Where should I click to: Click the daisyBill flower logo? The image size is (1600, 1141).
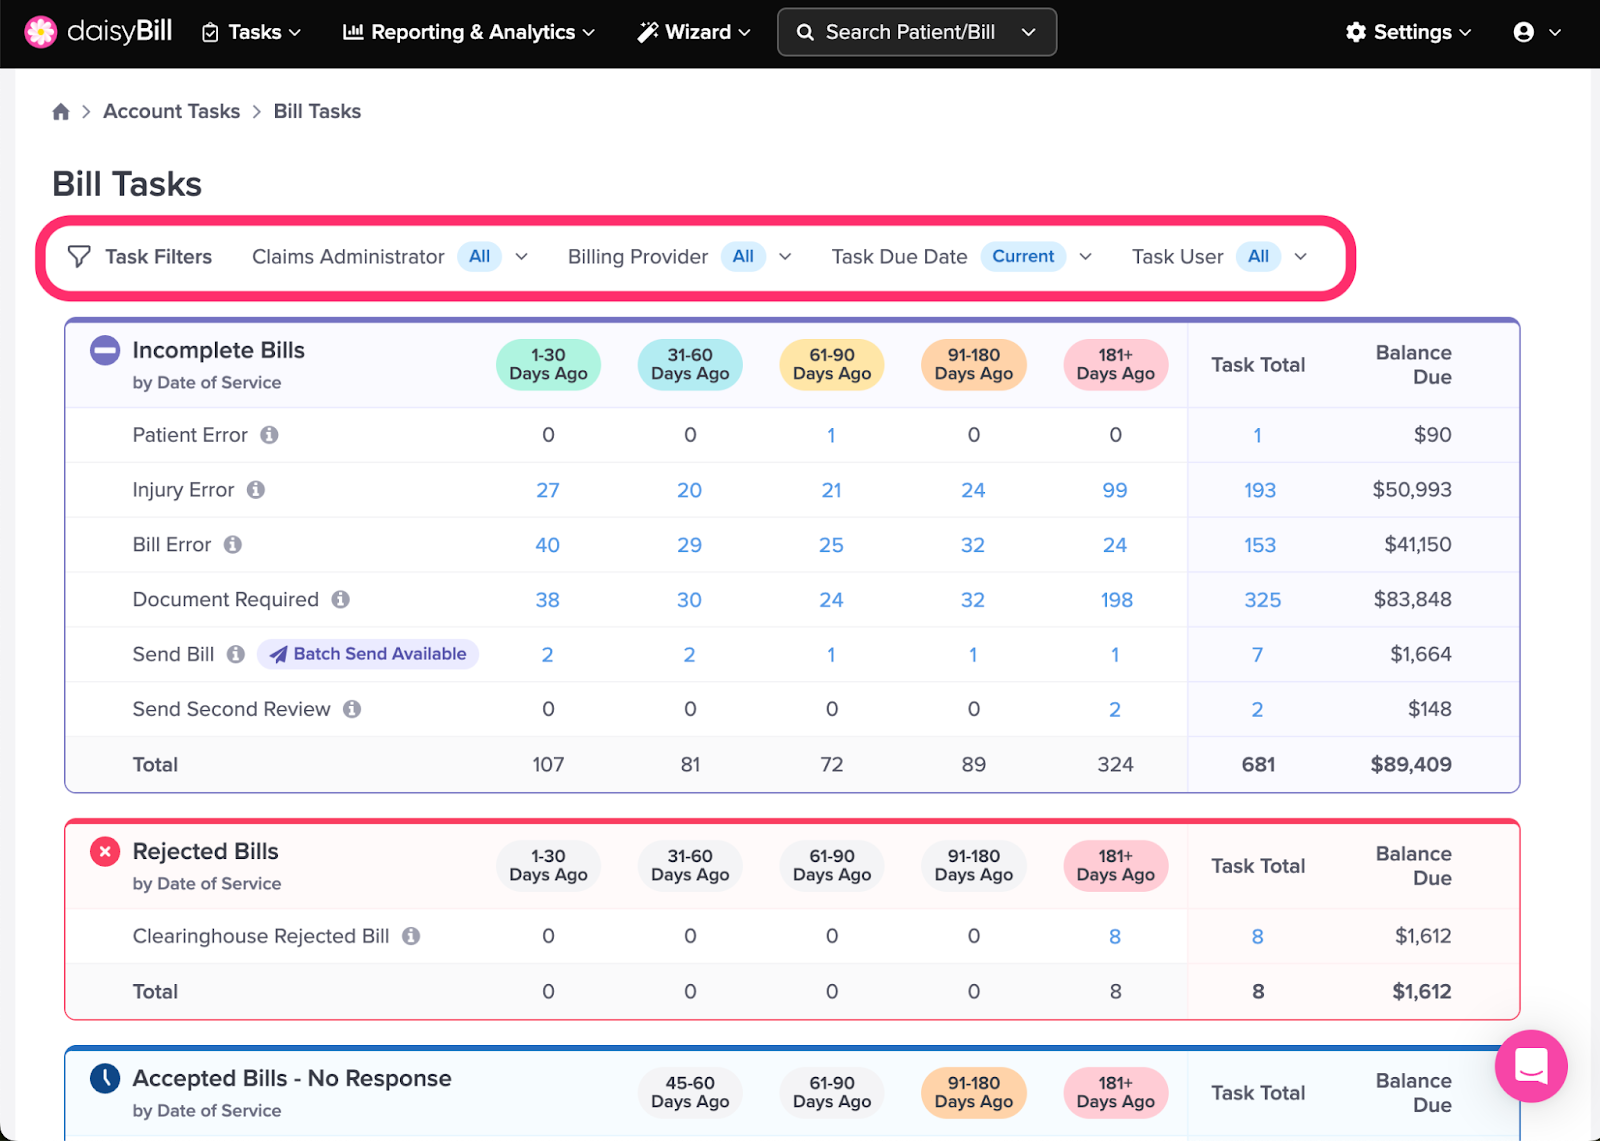[x=40, y=32]
